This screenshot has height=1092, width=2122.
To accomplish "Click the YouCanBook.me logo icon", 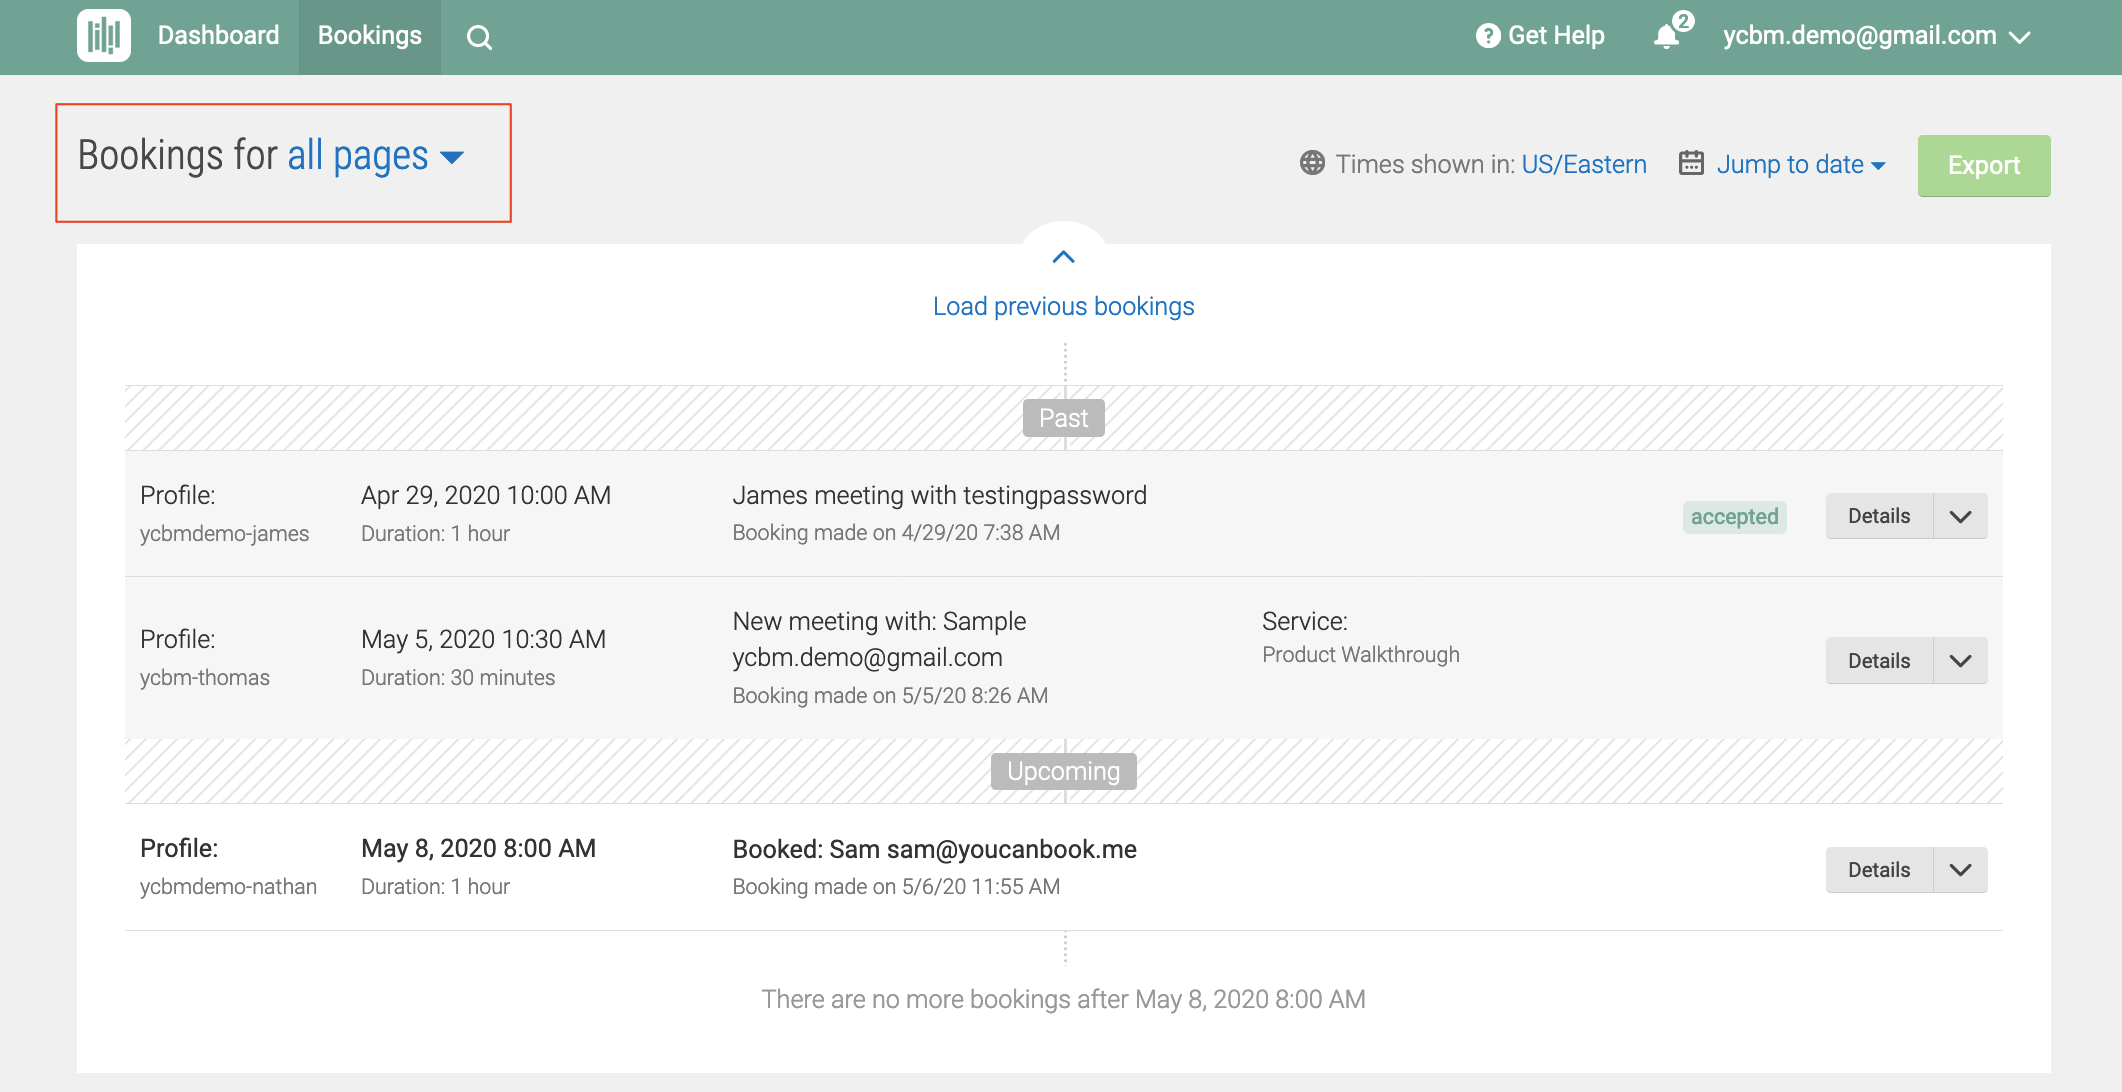I will click(104, 36).
